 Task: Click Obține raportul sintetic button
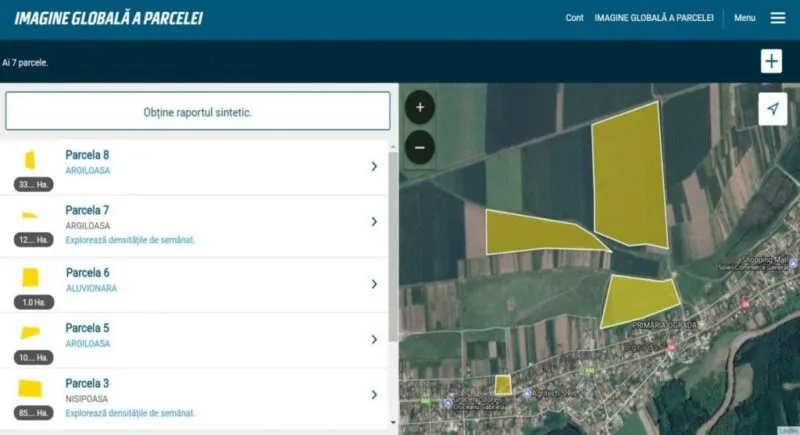pyautogui.click(x=197, y=111)
